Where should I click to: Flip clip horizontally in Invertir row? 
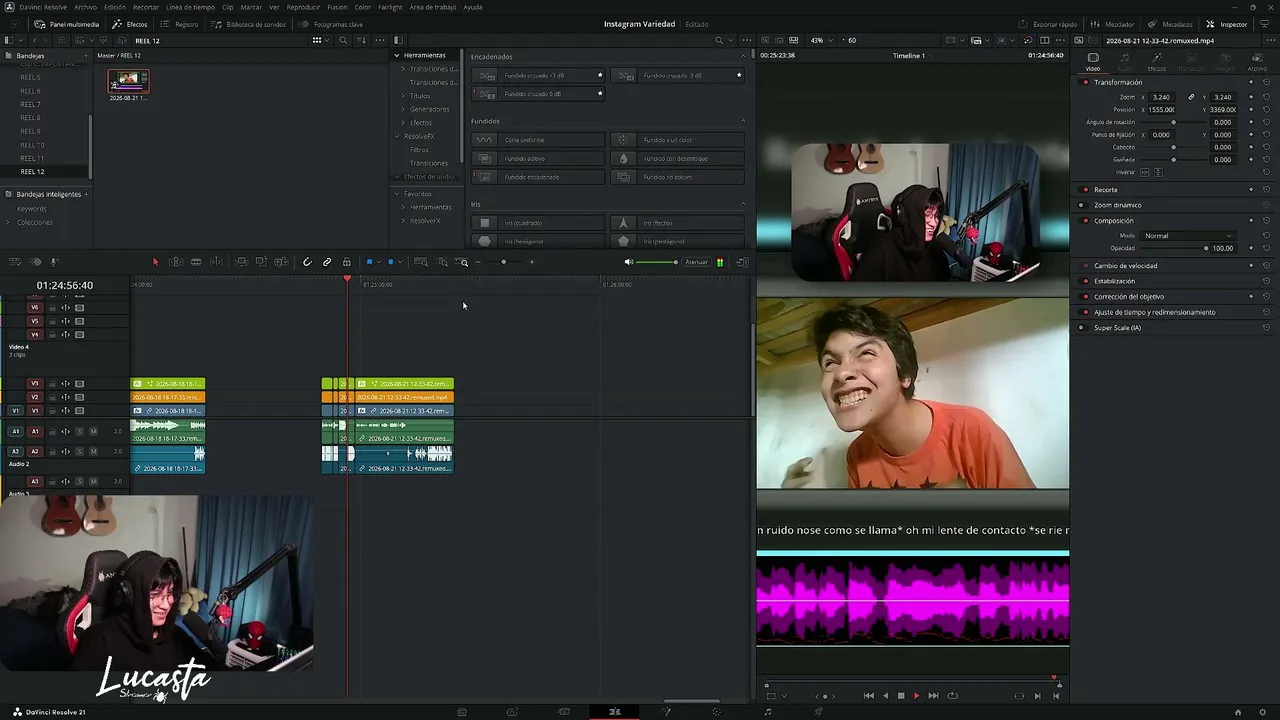tap(1146, 172)
